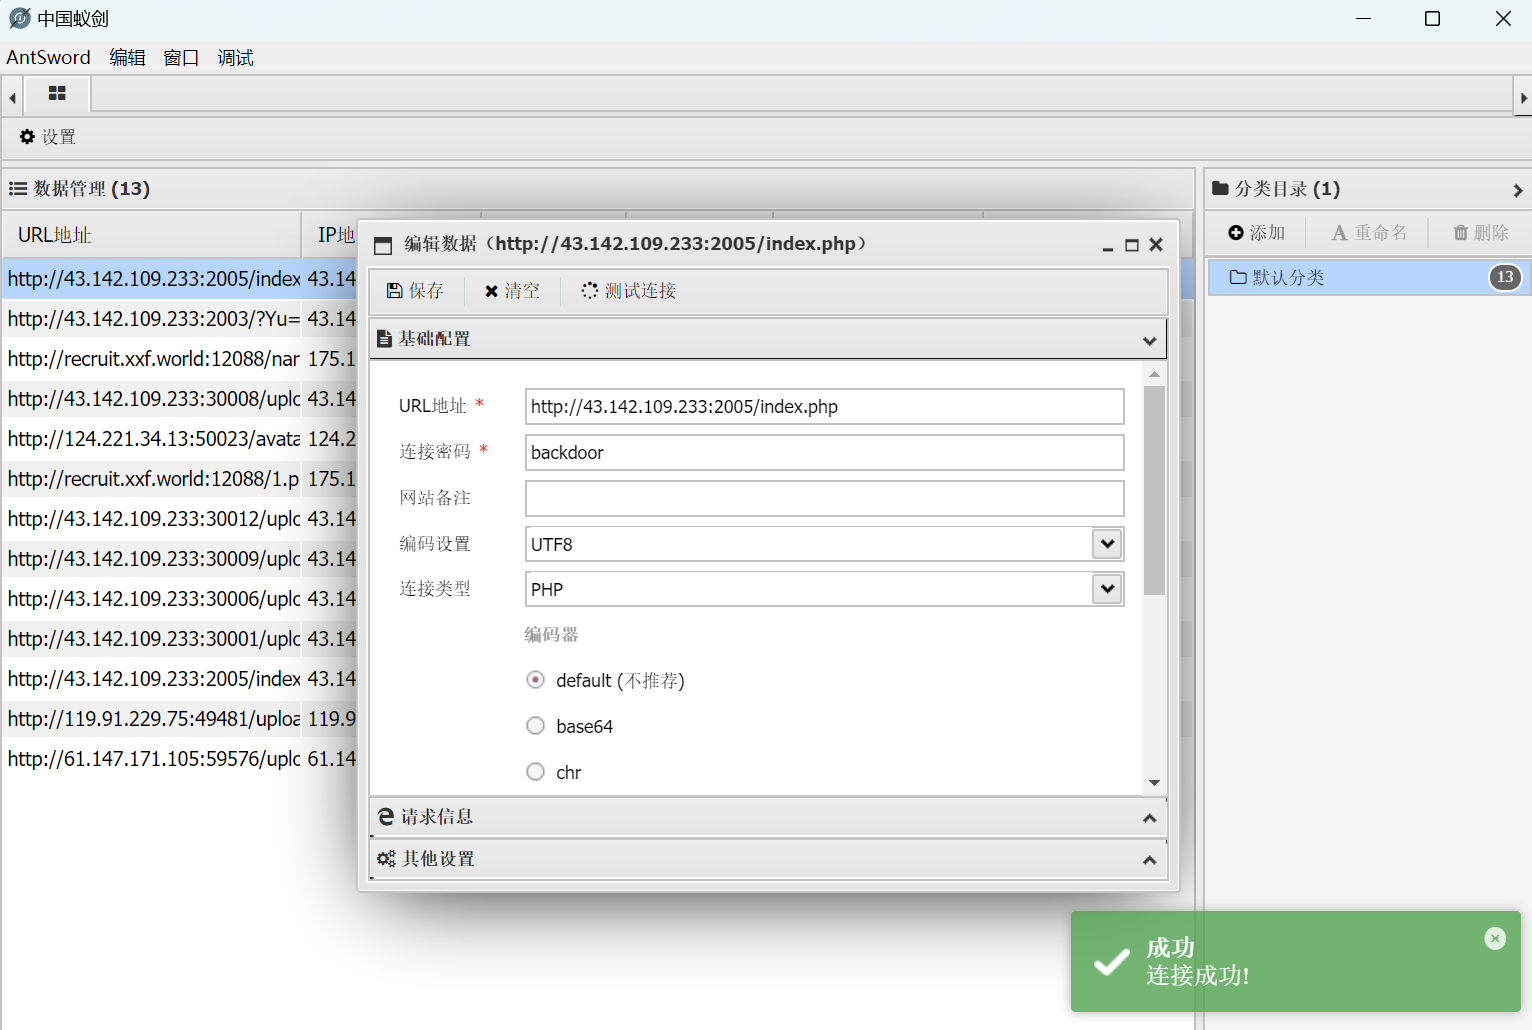Screen dimensions: 1532x1030
Task: Click the 13 count badge
Action: (1505, 277)
